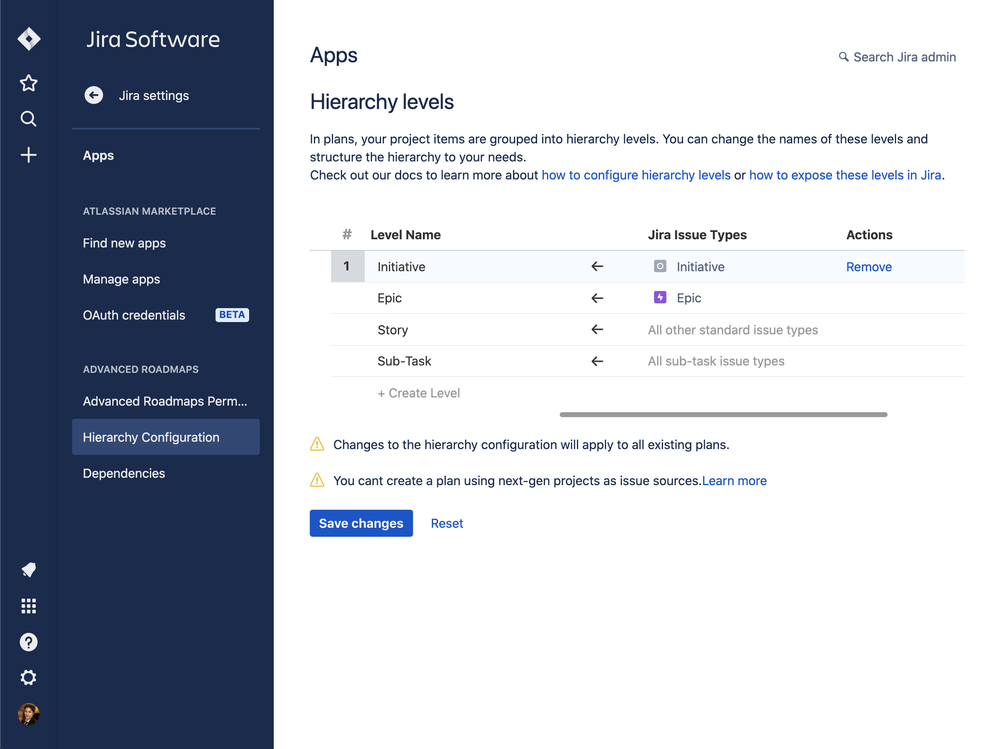This screenshot has height=749, width=999.
Task: Open OAuth credentials page
Action: tap(134, 315)
